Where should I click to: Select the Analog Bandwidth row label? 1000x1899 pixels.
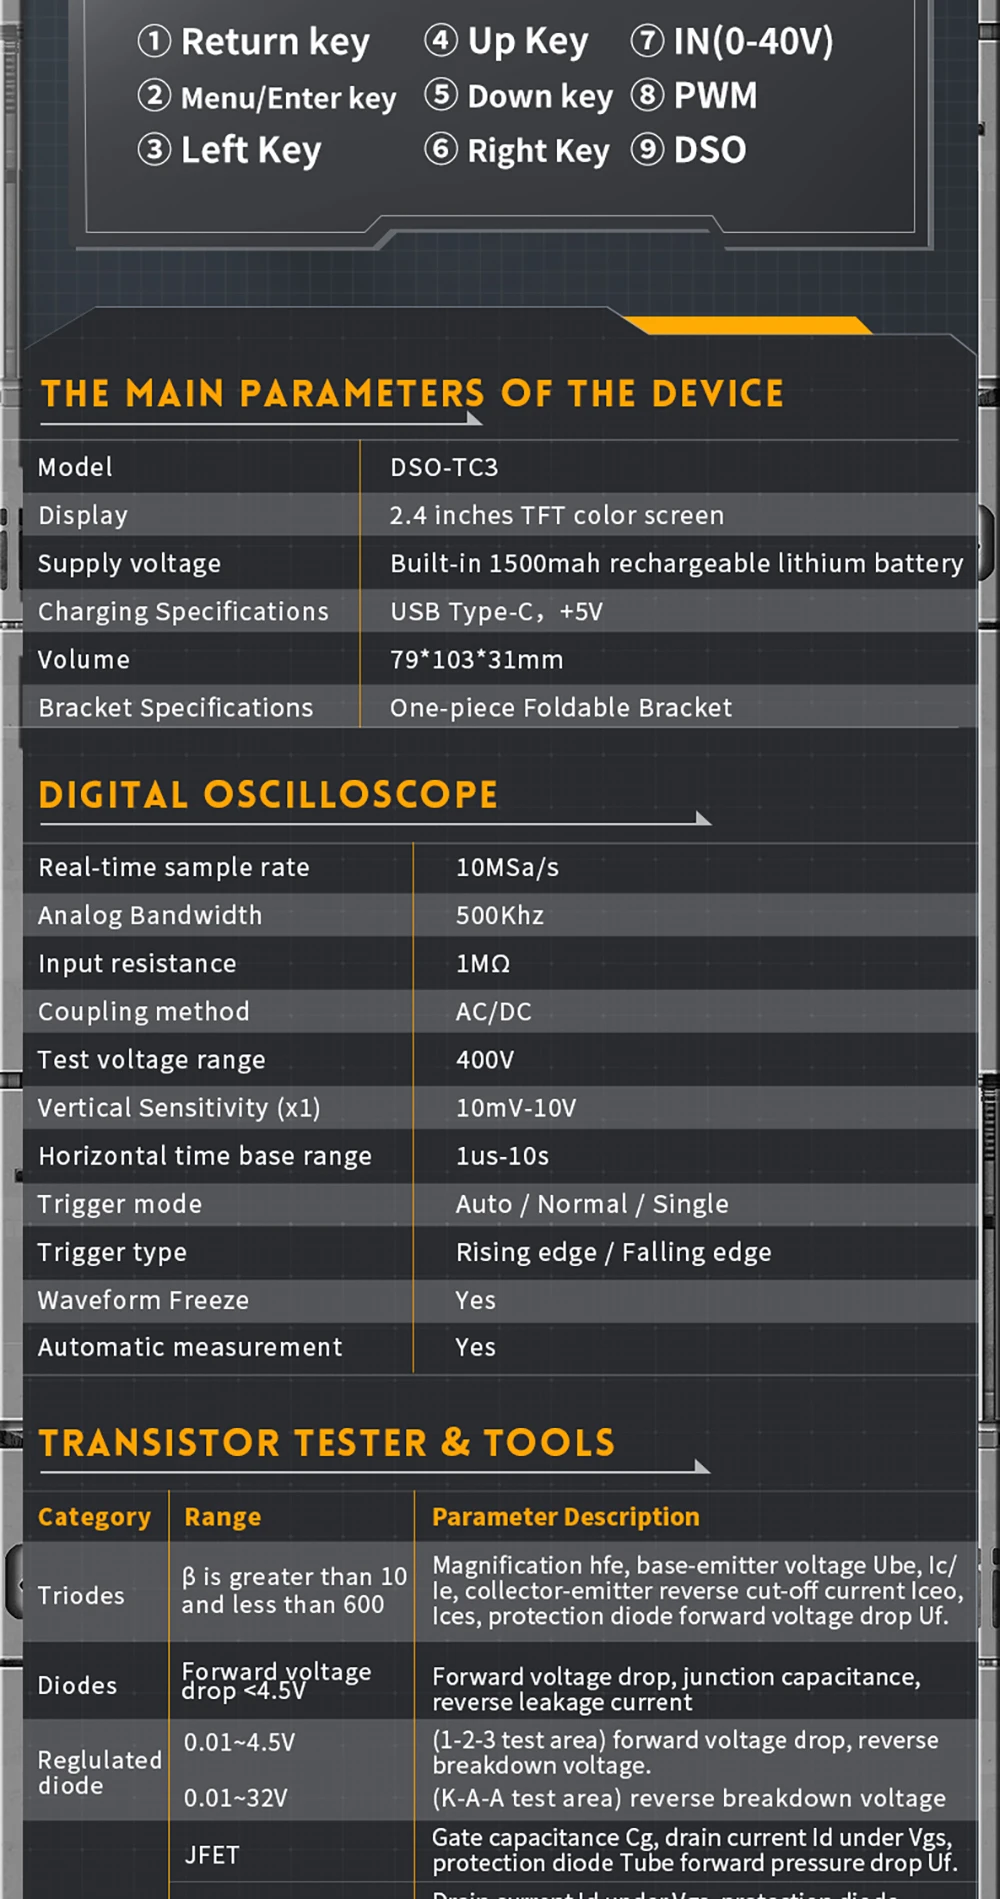(x=150, y=915)
